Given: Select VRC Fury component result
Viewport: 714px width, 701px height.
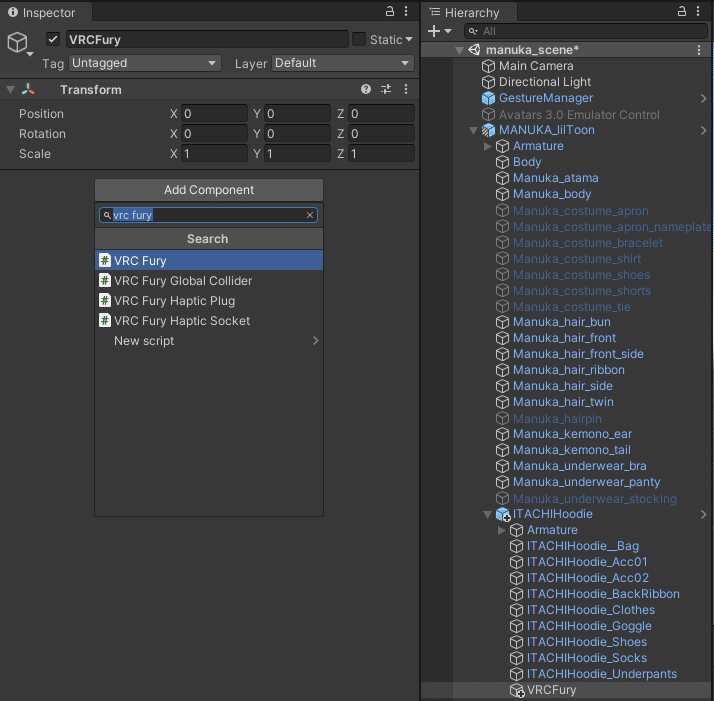Looking at the screenshot, I should (x=209, y=260).
